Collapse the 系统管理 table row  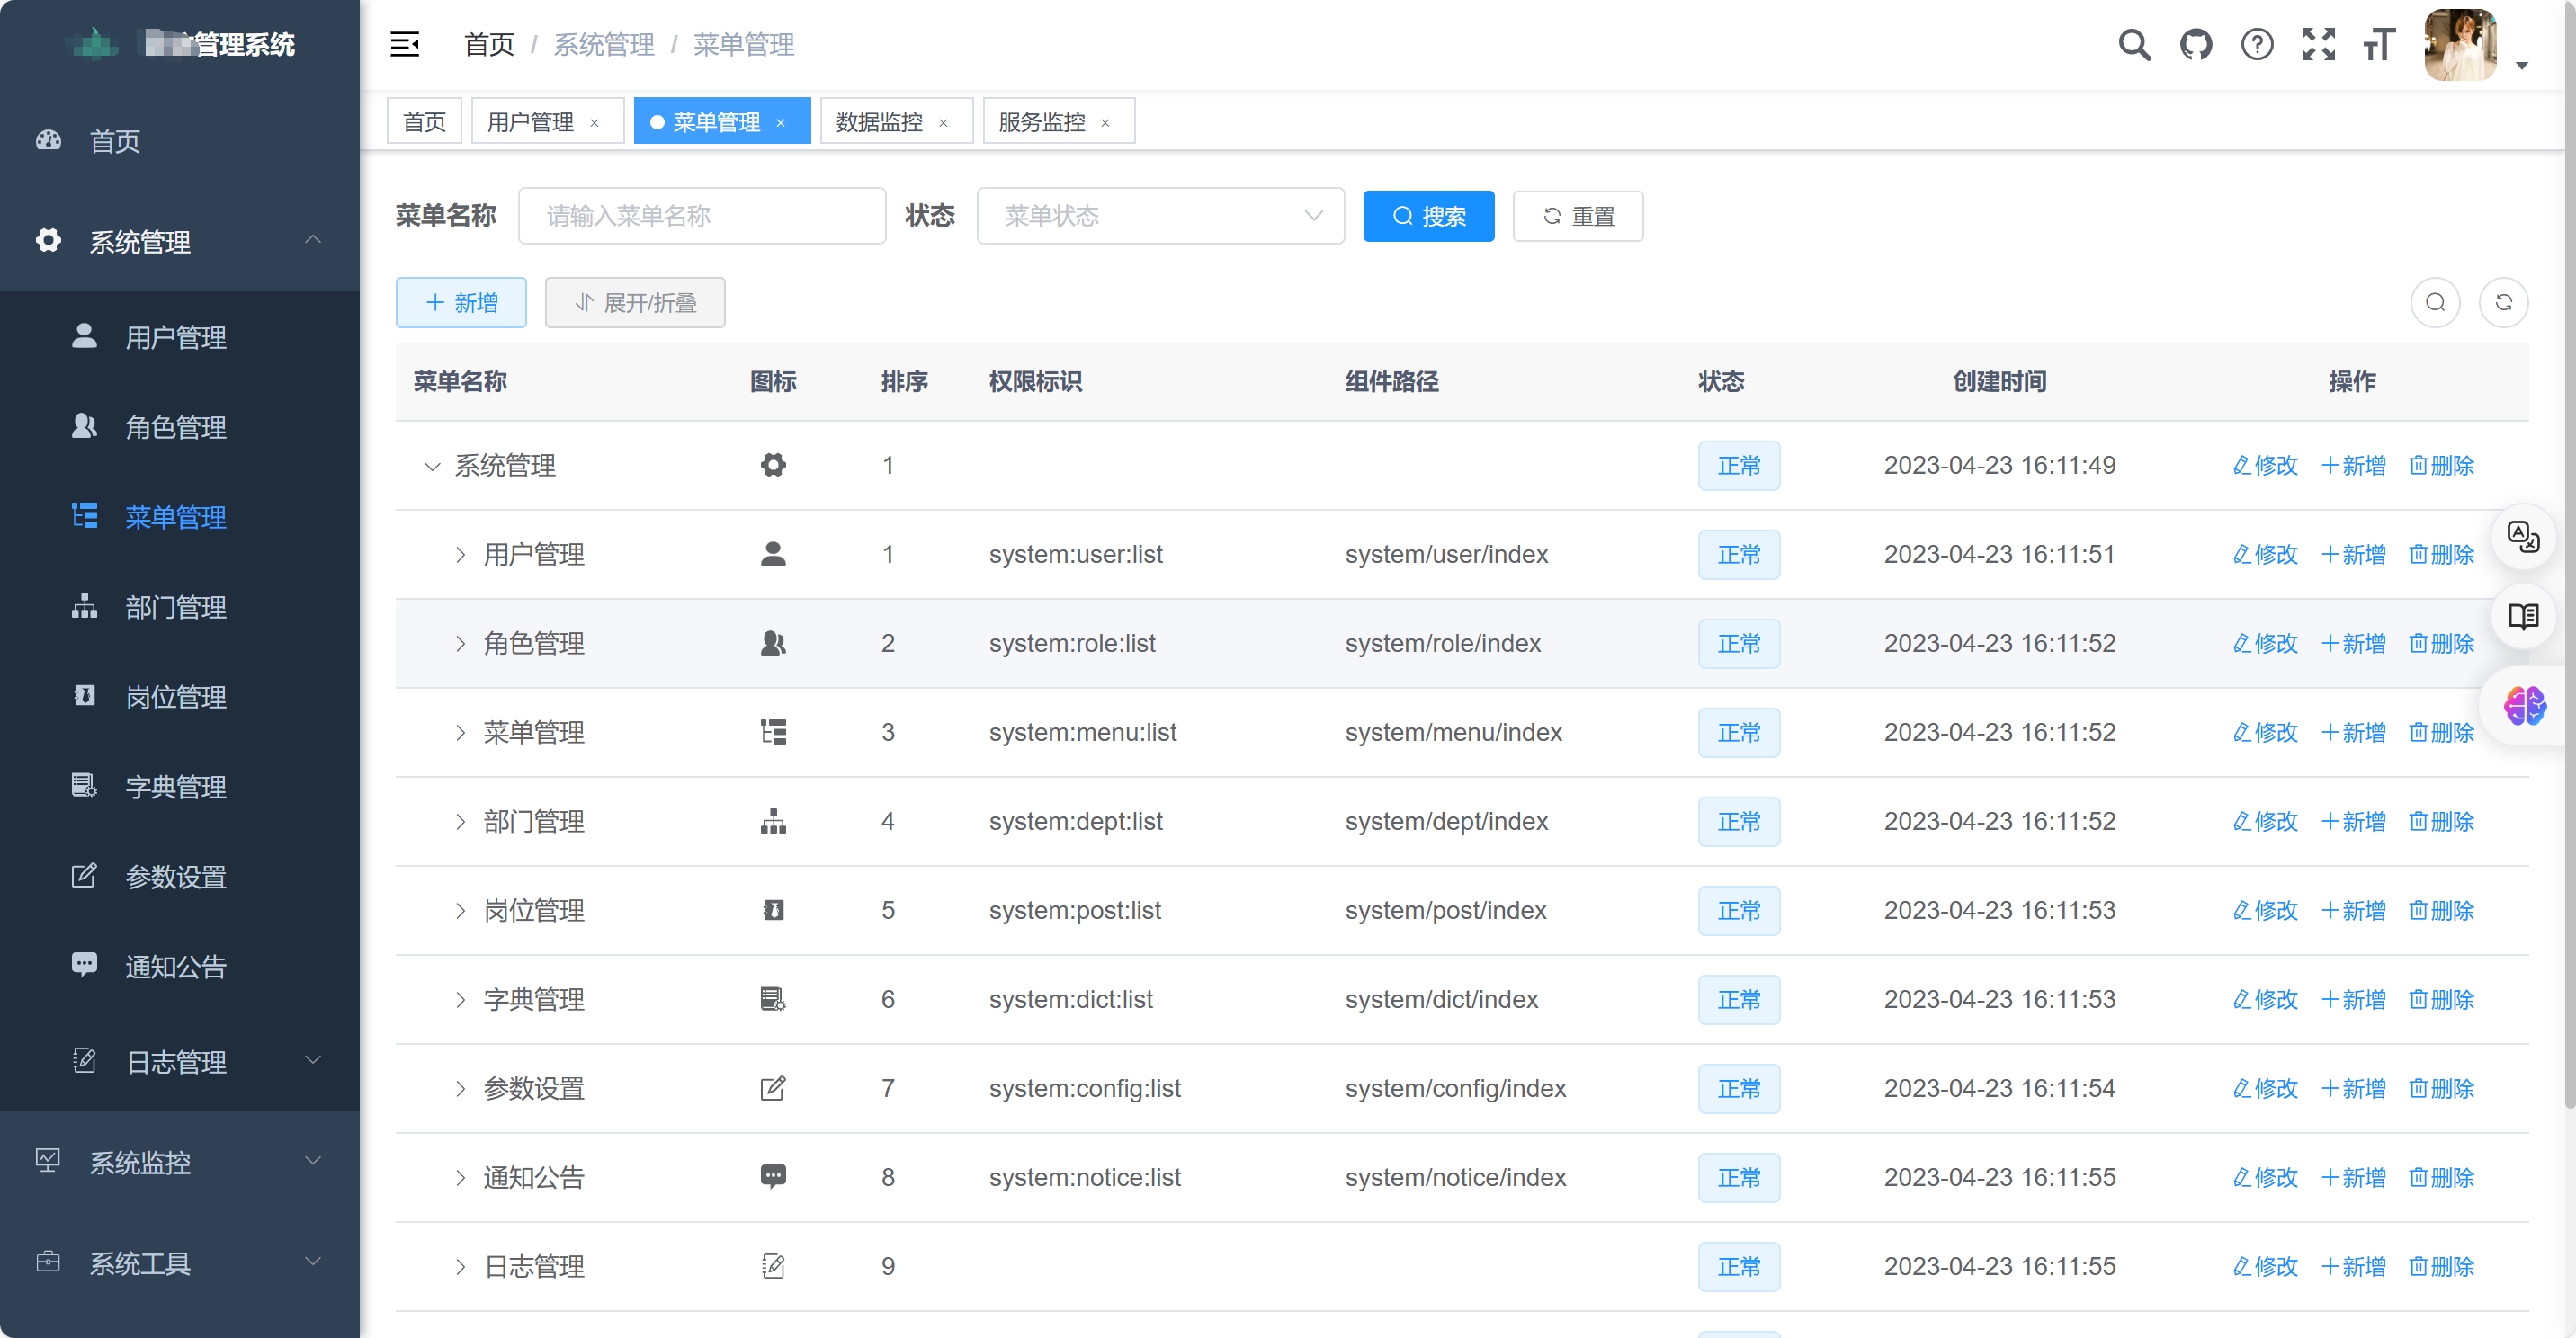click(432, 466)
